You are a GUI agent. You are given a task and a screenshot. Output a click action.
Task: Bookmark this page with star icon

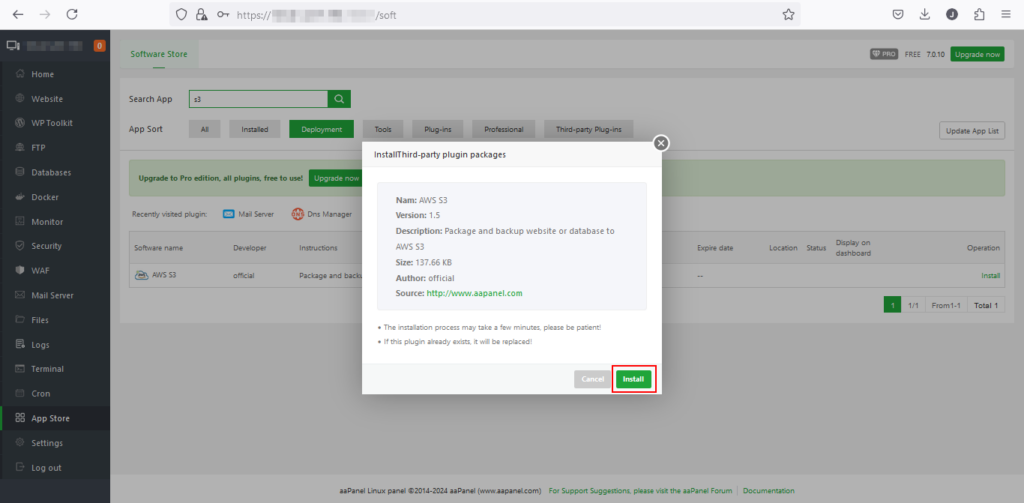click(x=788, y=15)
